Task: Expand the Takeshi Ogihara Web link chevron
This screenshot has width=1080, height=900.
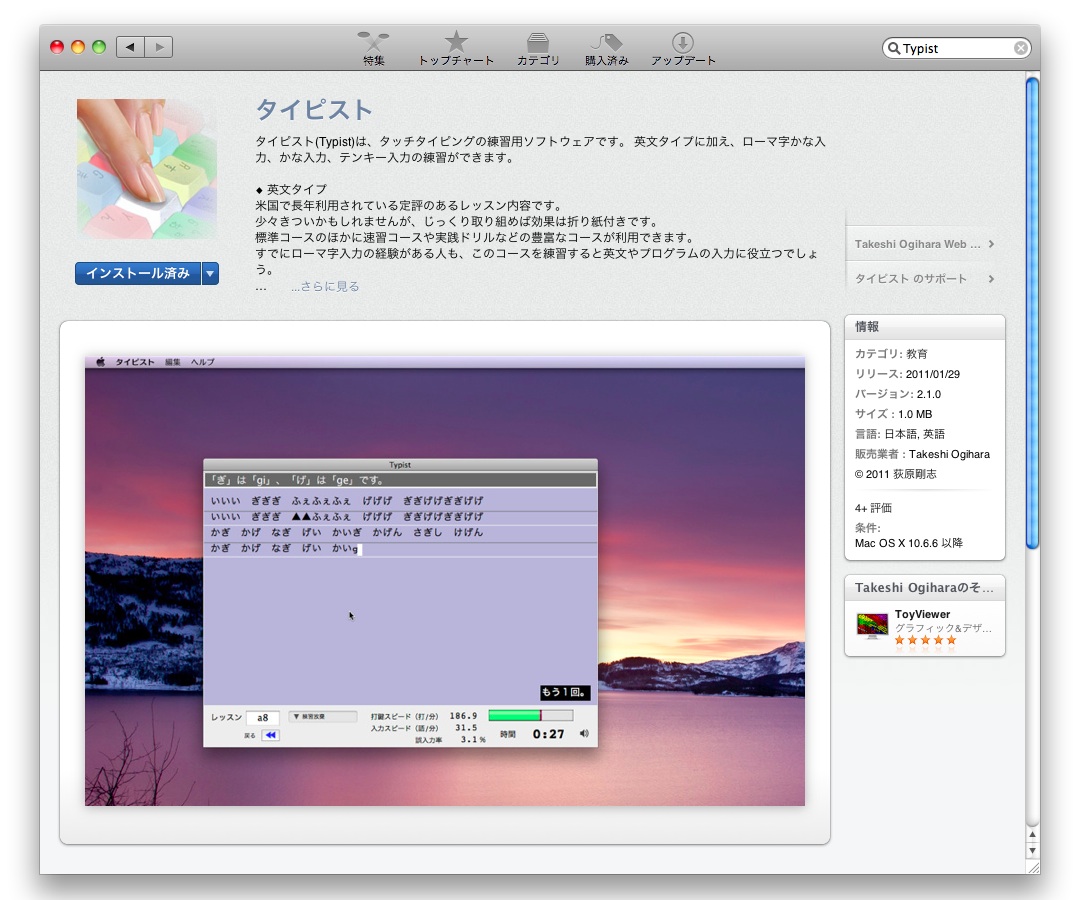Action: [991, 244]
